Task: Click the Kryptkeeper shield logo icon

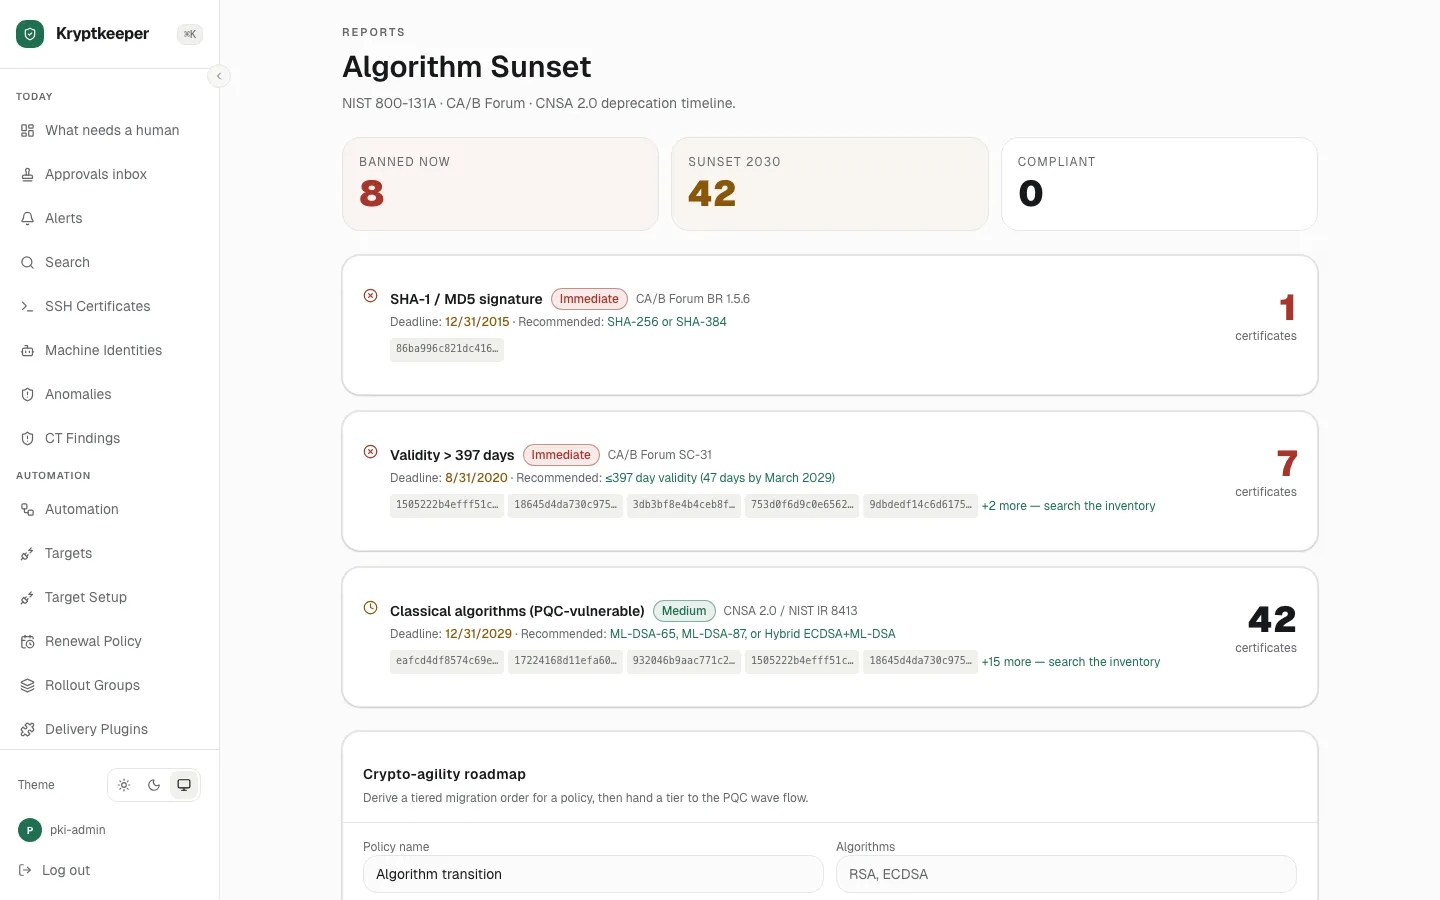Action: [x=30, y=34]
